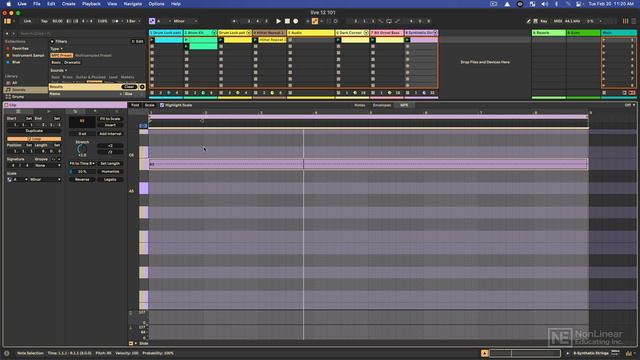Open the 1 Bar quantization dropdown
The image size is (640, 360).
tap(133, 21)
